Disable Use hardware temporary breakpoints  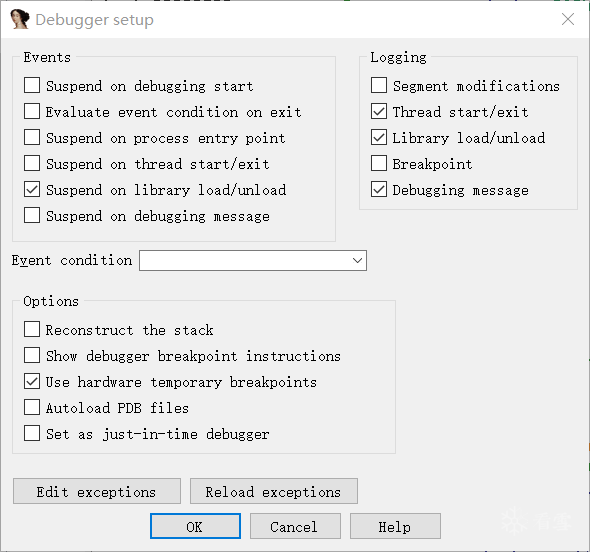pos(32,382)
